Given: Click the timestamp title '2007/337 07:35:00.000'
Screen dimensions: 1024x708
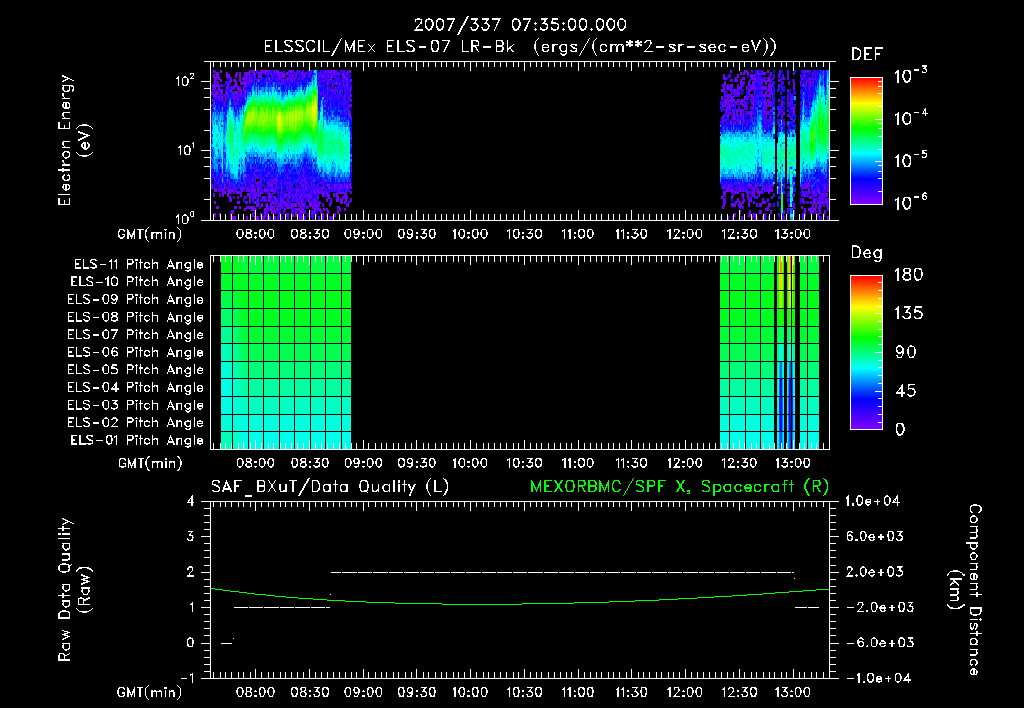Looking at the screenshot, I should point(520,25).
